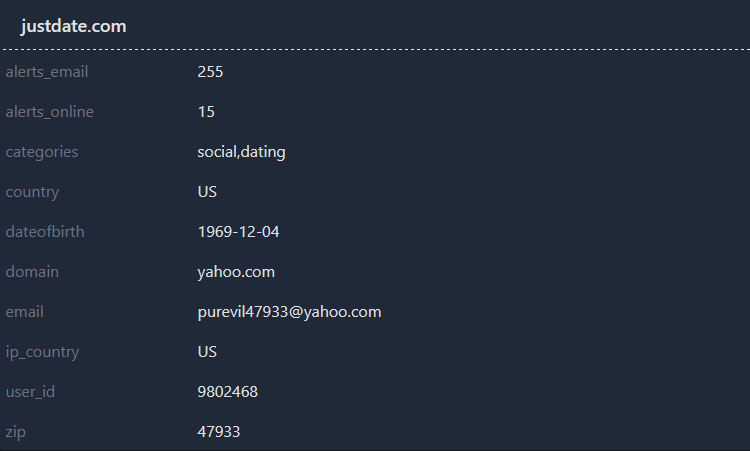Image resolution: width=750 pixels, height=451 pixels.
Task: Click the date 1969-12-04
Action: point(239,232)
